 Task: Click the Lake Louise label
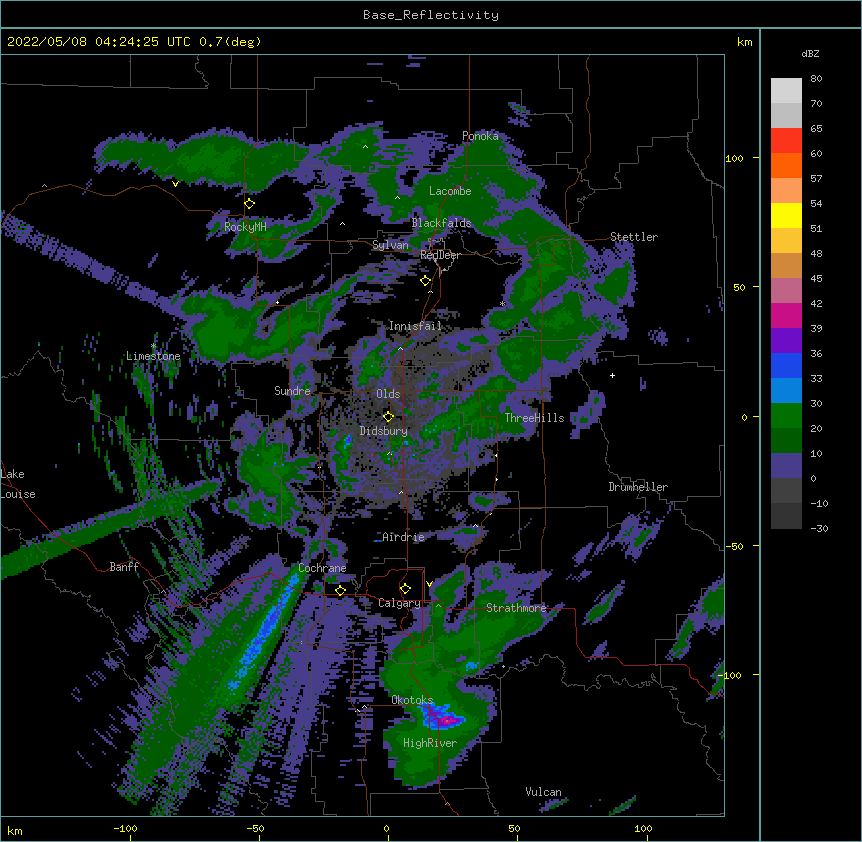click(x=18, y=484)
